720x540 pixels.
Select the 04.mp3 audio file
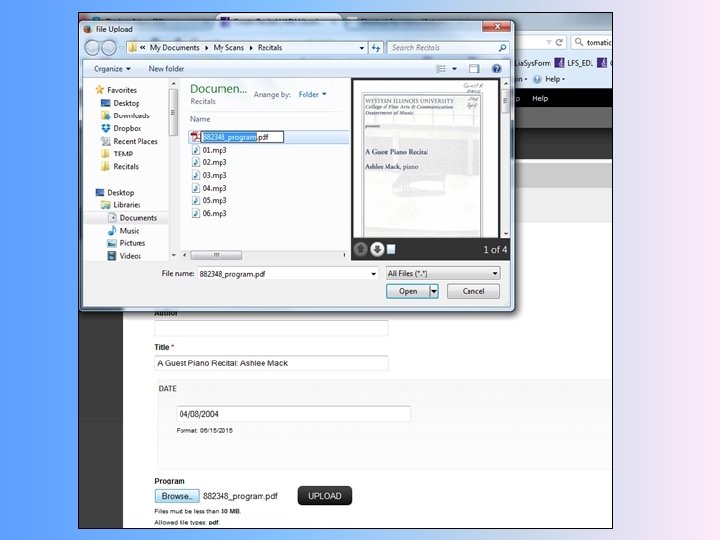[x=209, y=188]
